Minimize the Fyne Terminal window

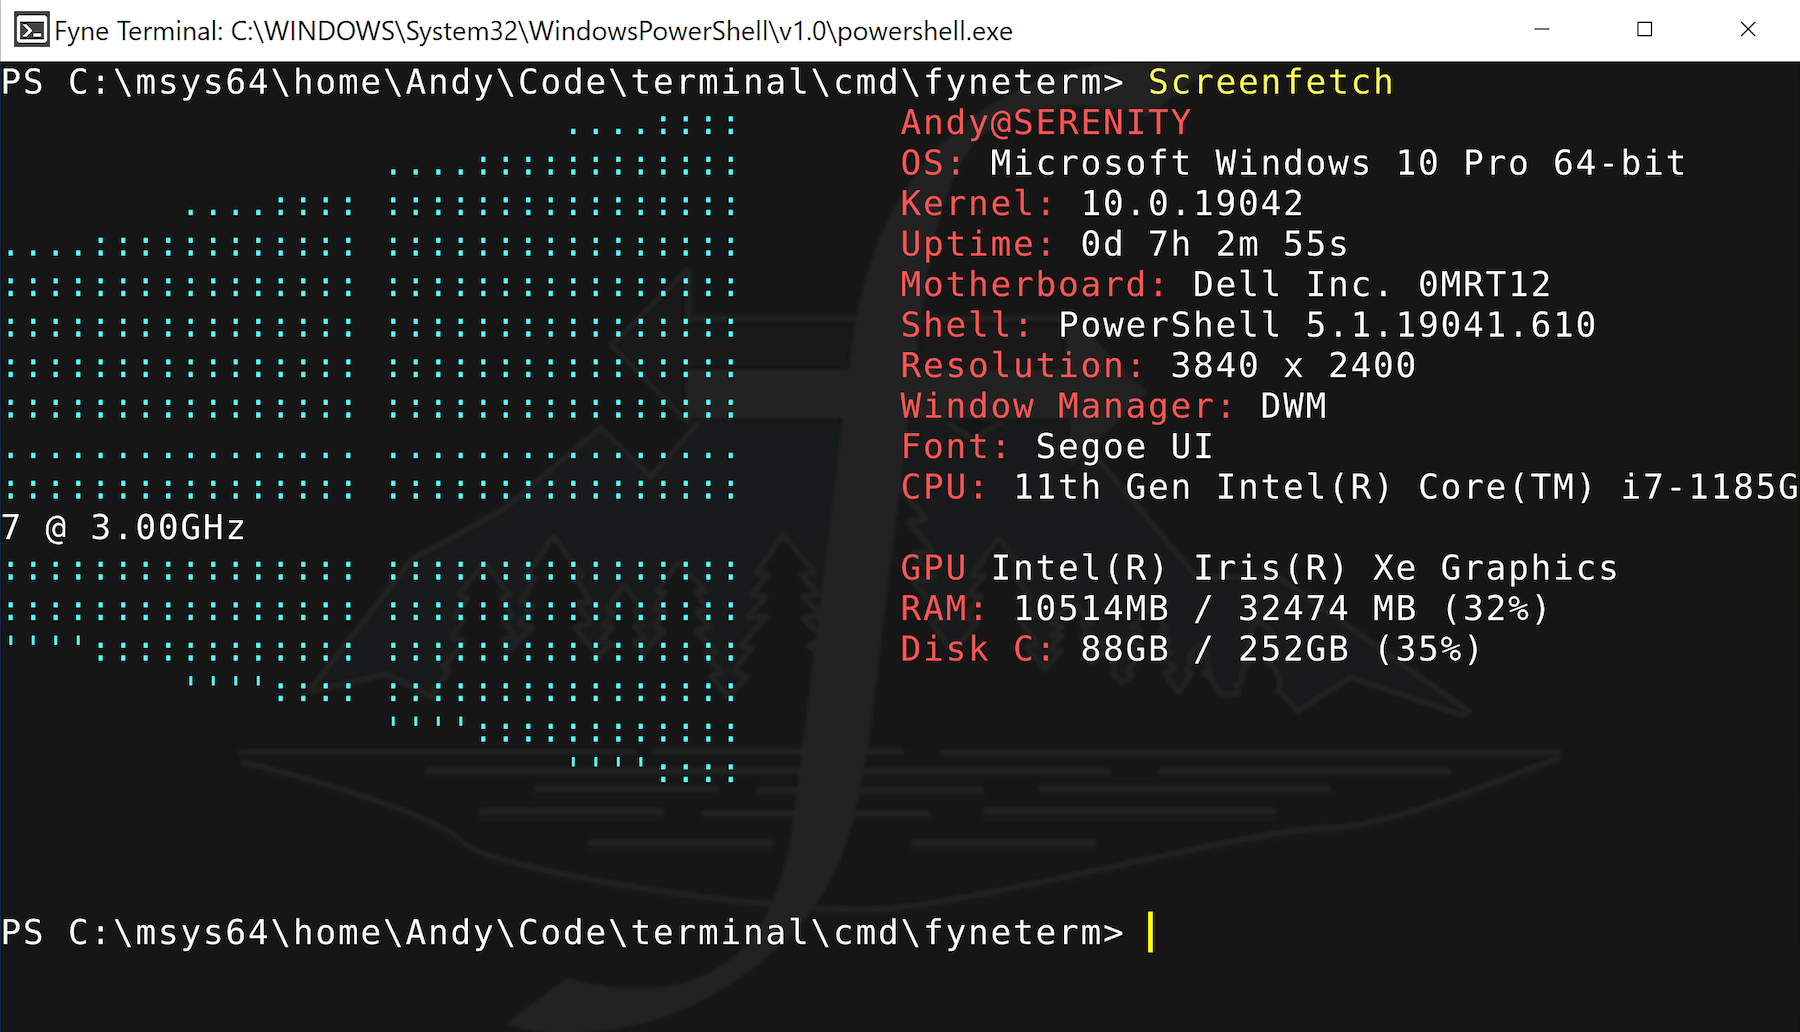click(1540, 30)
